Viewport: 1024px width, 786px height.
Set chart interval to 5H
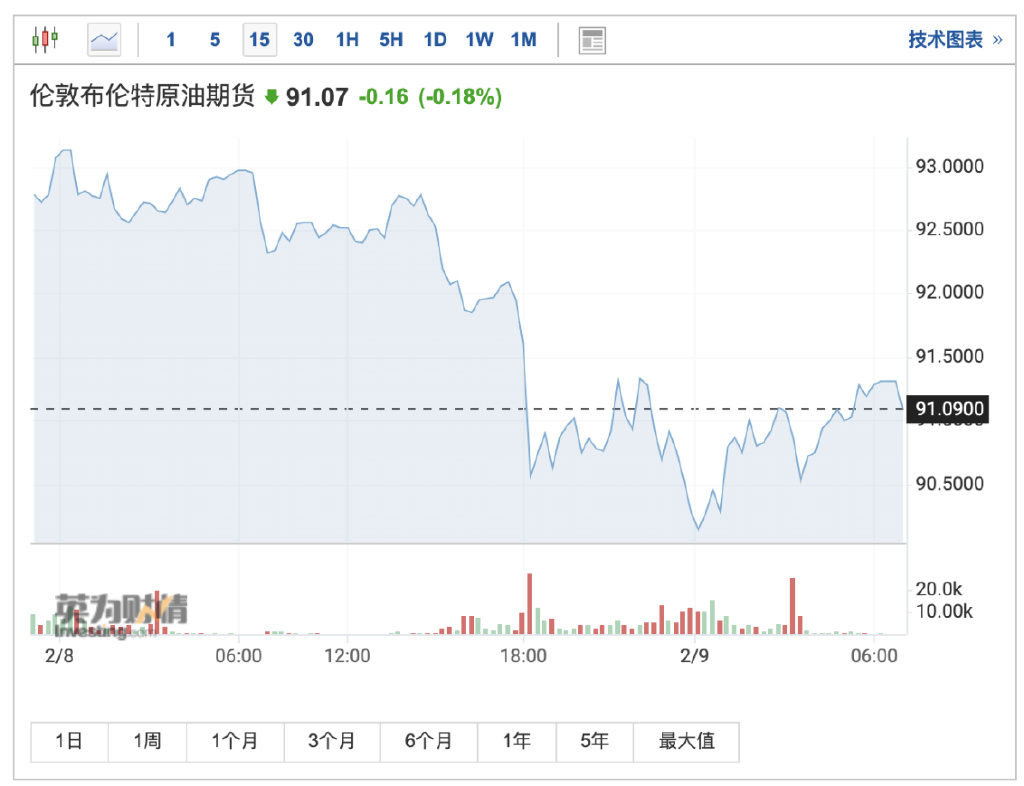tap(391, 40)
